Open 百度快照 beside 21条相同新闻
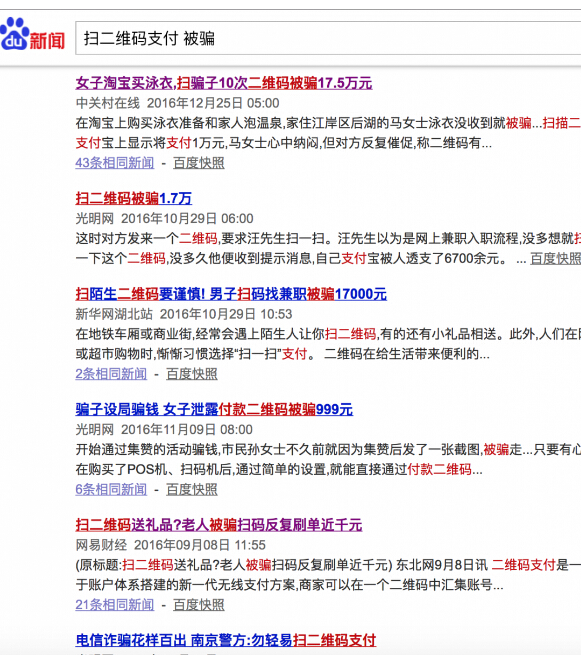 (199, 605)
